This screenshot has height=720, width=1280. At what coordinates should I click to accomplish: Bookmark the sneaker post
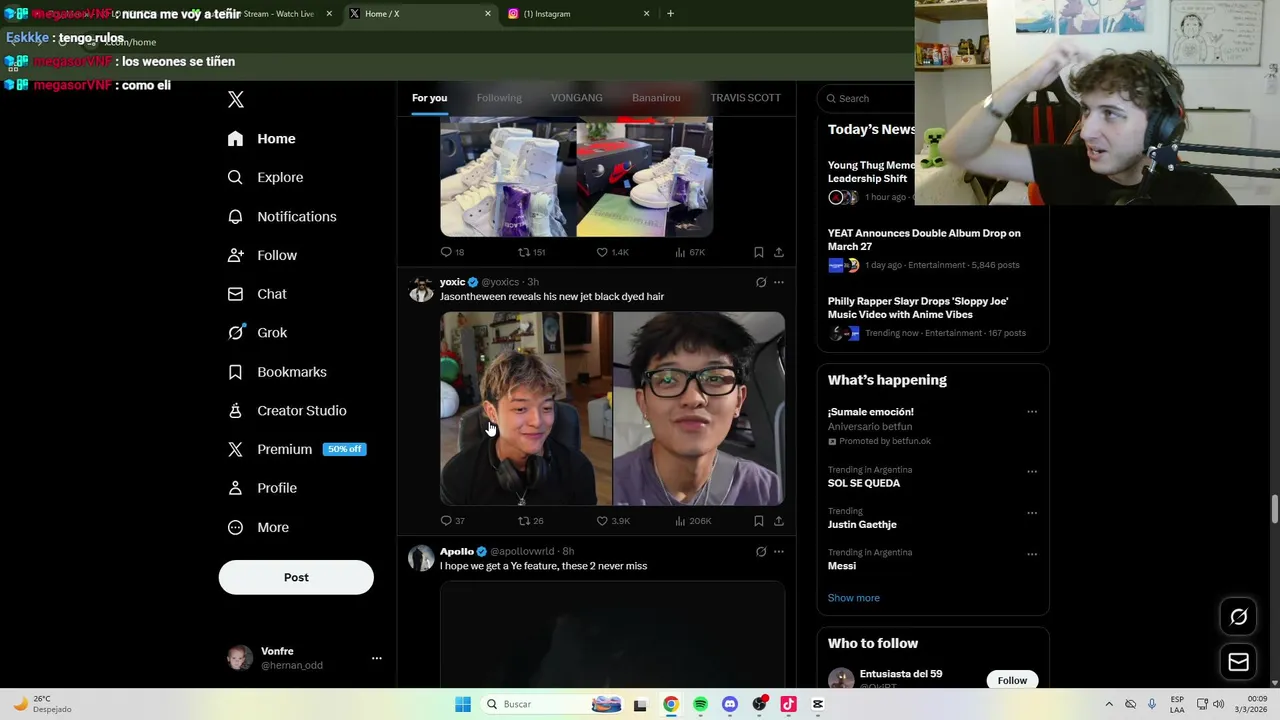point(758,252)
